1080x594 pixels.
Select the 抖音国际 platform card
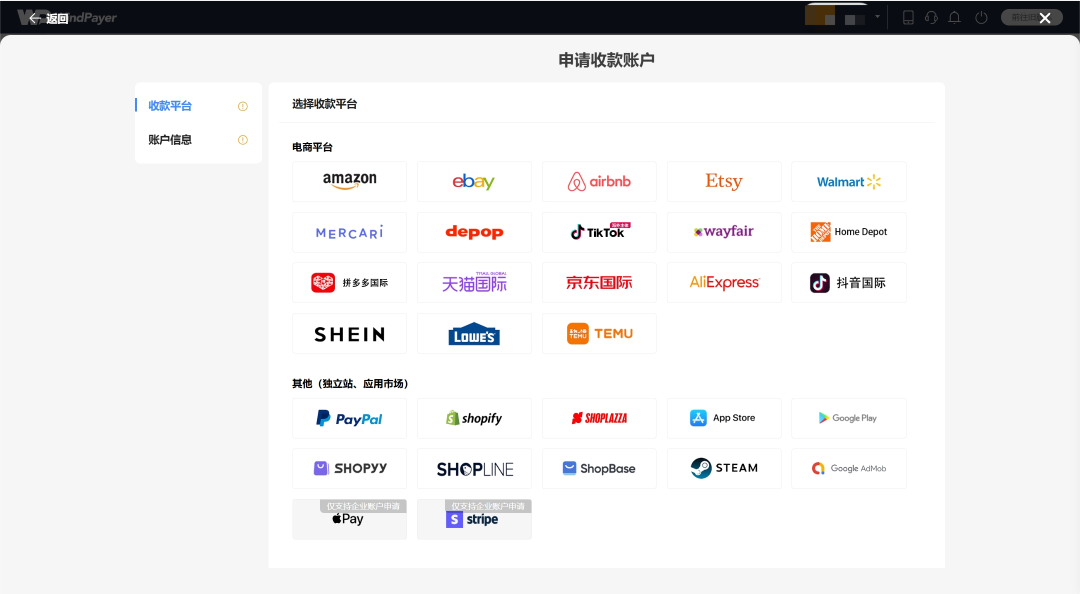849,283
